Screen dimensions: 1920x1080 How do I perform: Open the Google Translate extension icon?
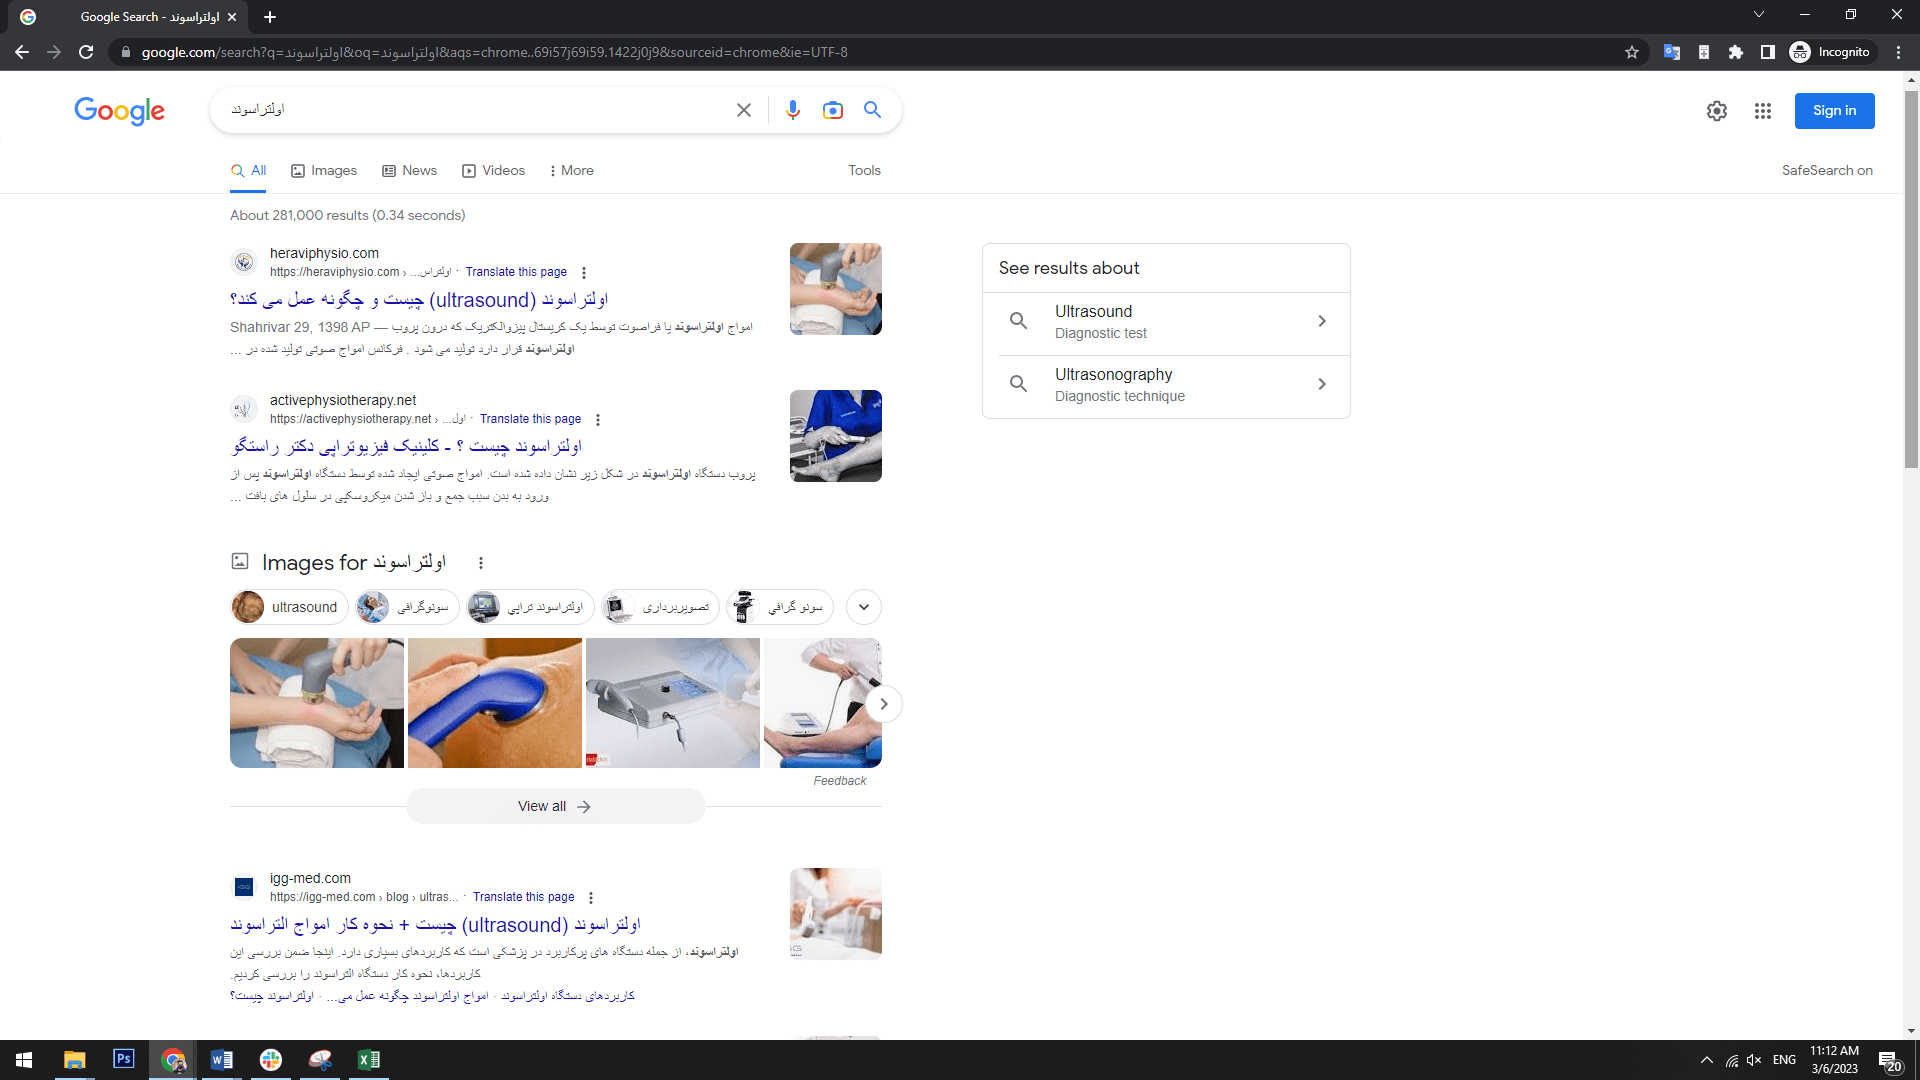click(x=1671, y=52)
